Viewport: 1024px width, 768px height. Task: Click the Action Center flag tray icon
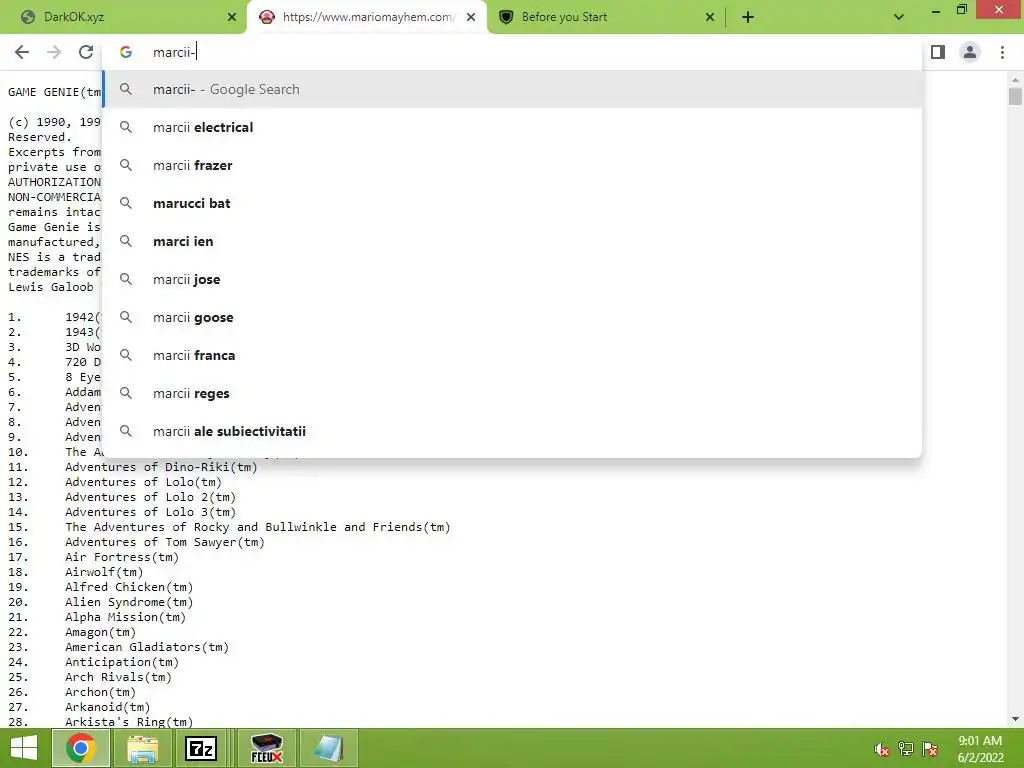(930, 749)
